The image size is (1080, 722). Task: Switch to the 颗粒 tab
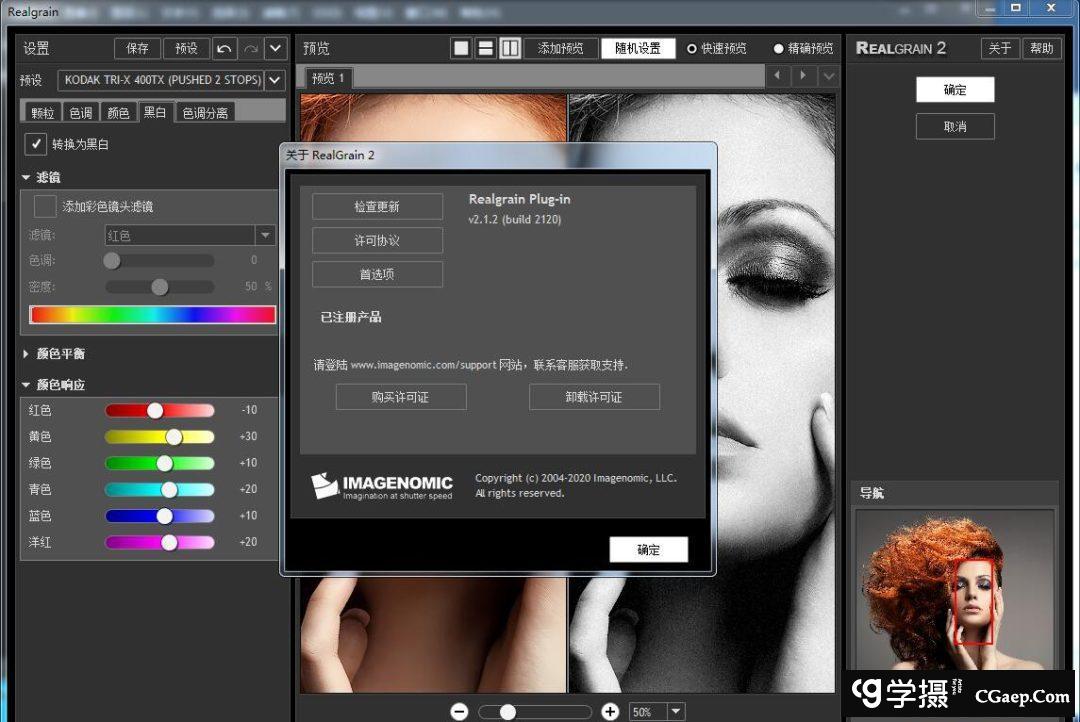tap(43, 113)
